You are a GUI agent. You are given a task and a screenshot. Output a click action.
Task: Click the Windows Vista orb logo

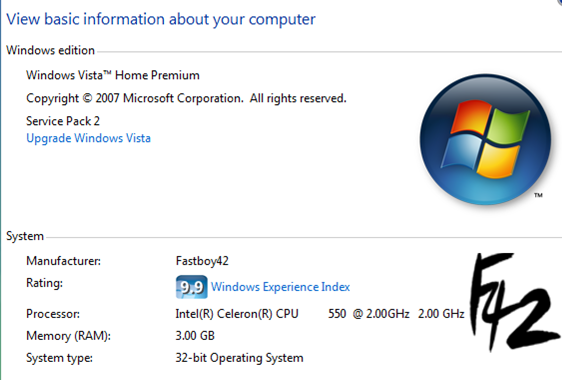(485, 139)
